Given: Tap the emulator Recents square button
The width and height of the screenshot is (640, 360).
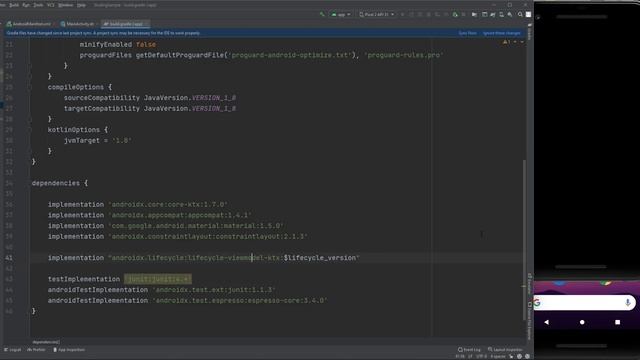Looking at the screenshot, I should 618,322.
